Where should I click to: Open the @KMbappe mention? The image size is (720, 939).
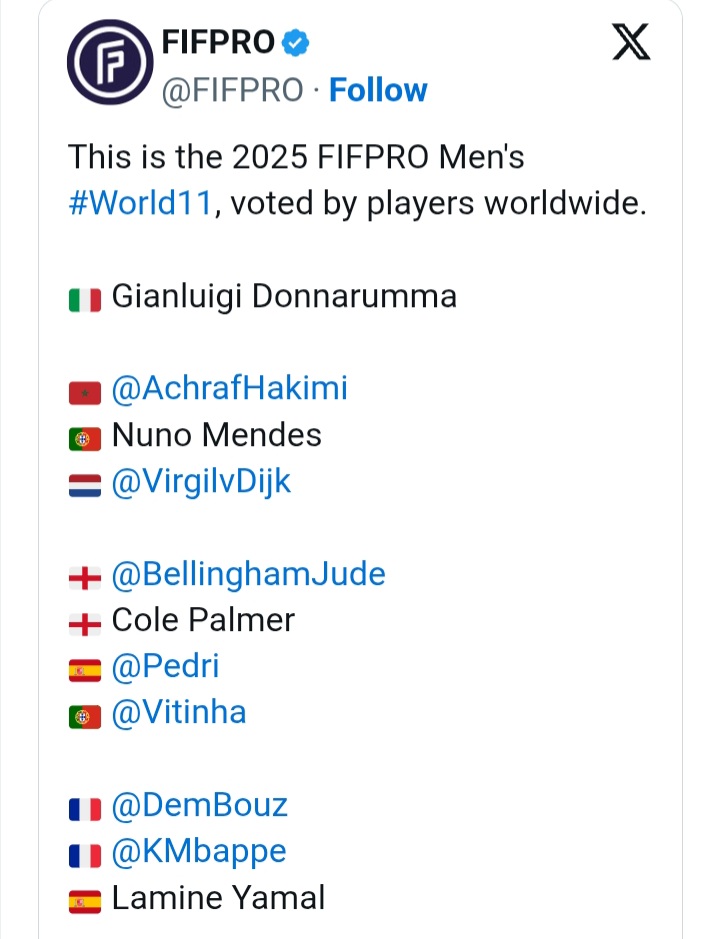point(199,851)
